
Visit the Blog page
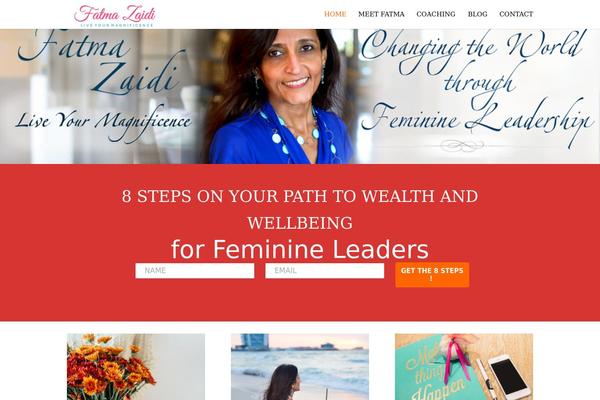tap(478, 14)
